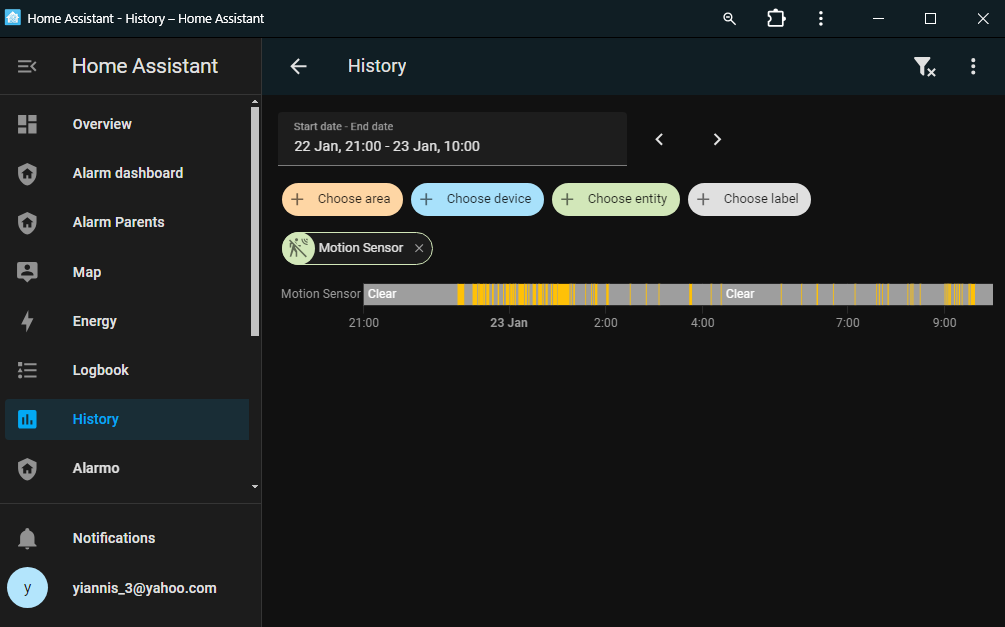Click the 23 Jan axis label

(x=509, y=323)
